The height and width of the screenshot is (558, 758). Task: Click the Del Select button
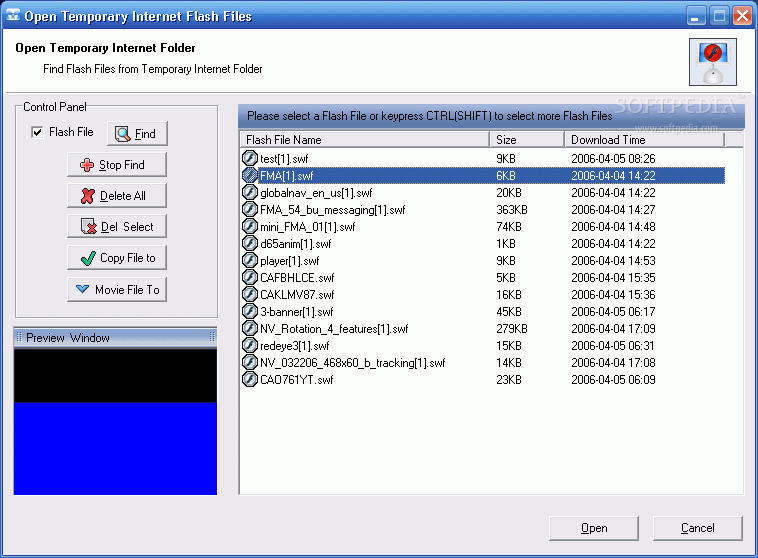(117, 227)
